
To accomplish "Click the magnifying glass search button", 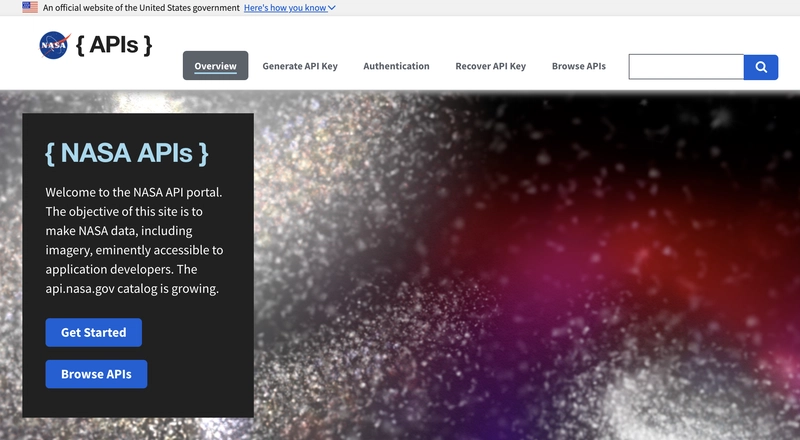I will (761, 67).
